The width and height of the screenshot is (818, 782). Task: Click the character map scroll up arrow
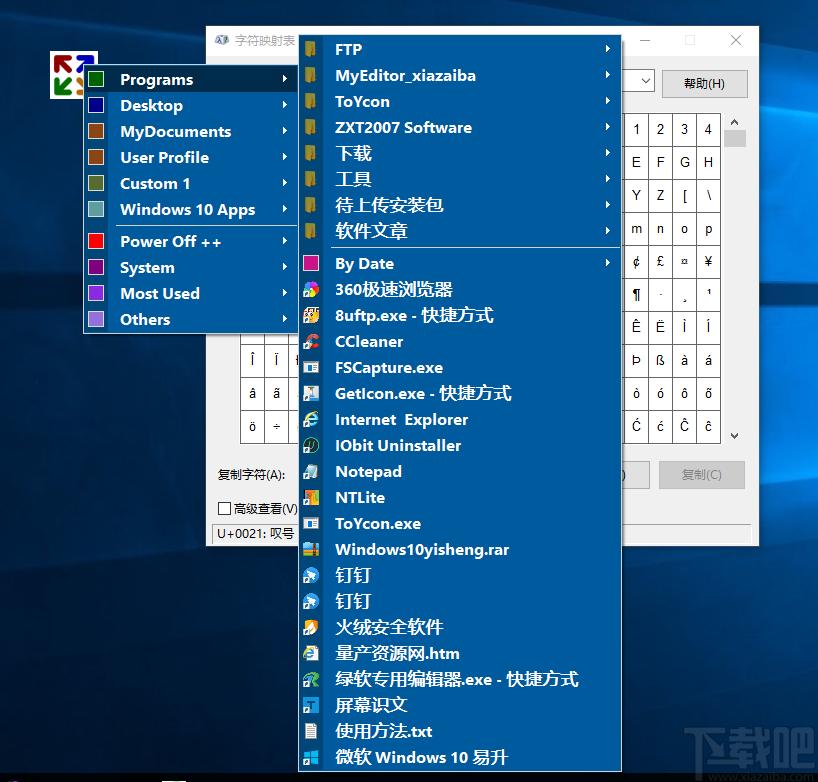(735, 122)
